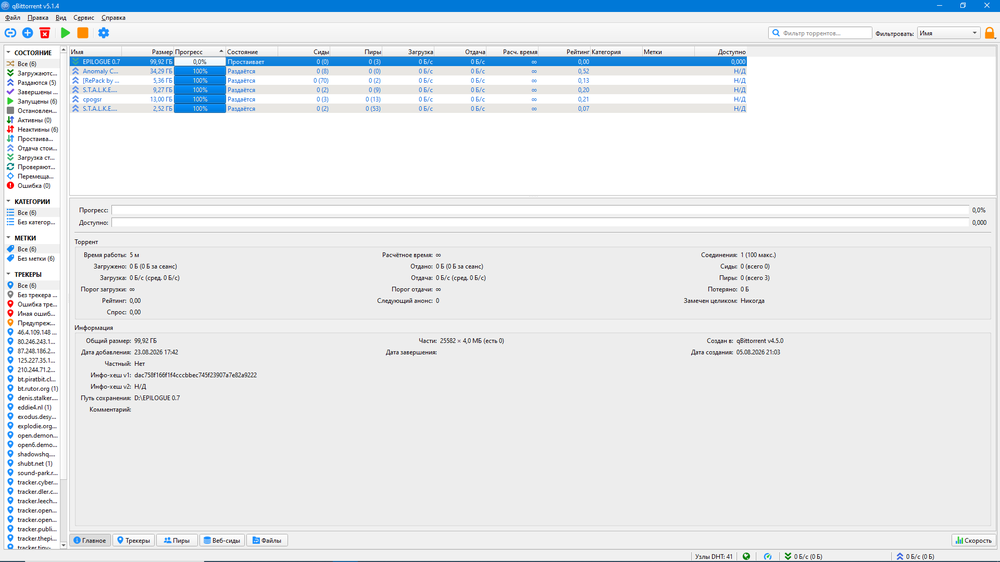Select the Ошибка (0) status filter
The image size is (1000, 562).
coord(32,186)
